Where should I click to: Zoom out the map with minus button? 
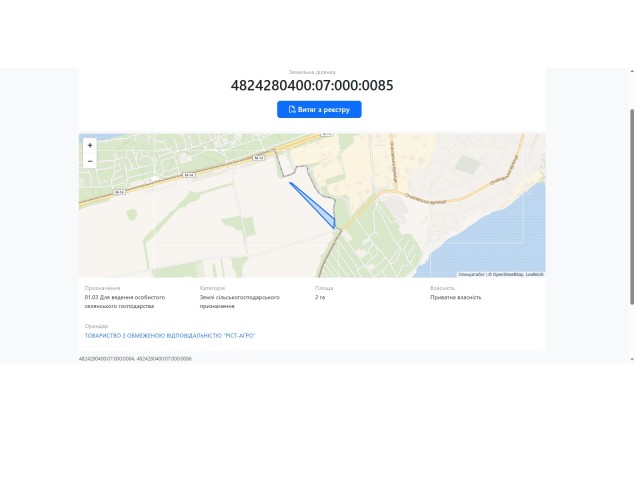(90, 161)
